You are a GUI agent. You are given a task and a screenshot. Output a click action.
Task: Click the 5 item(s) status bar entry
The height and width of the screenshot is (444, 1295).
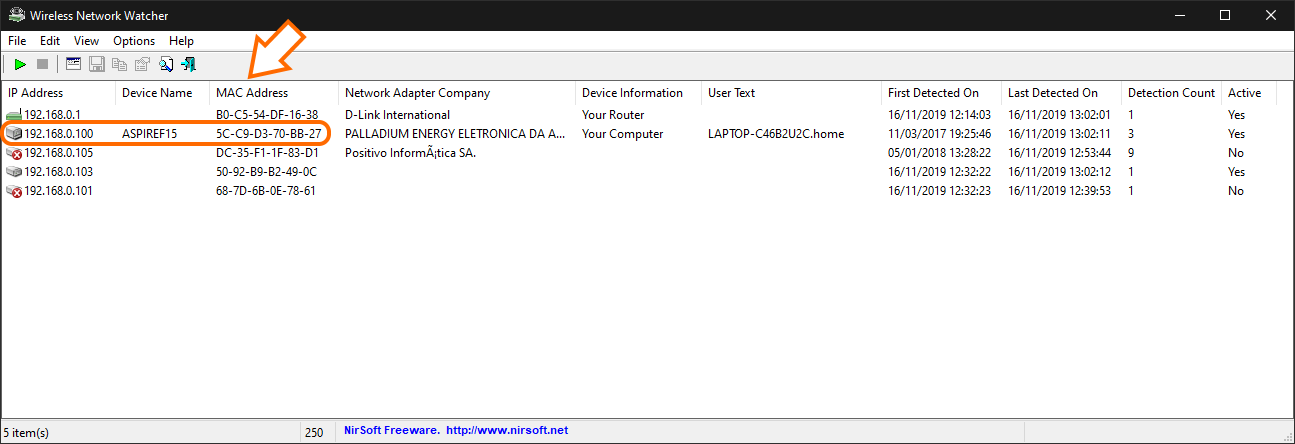(27, 432)
